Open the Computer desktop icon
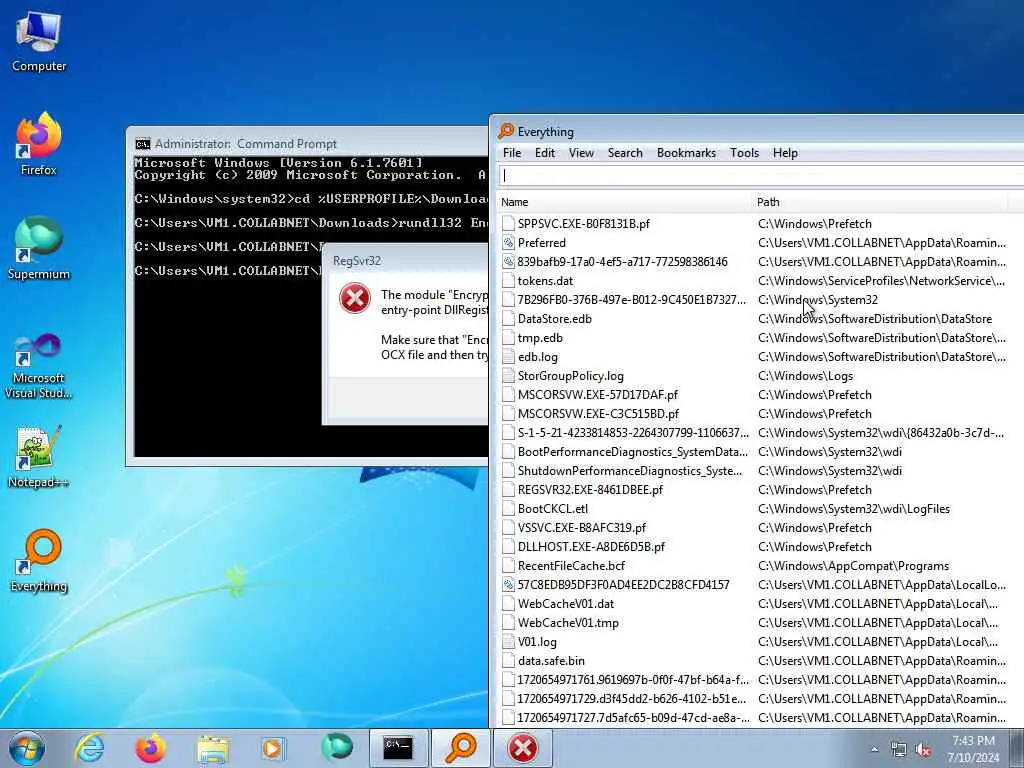Screen dimensions: 1024x768 (x=39, y=42)
